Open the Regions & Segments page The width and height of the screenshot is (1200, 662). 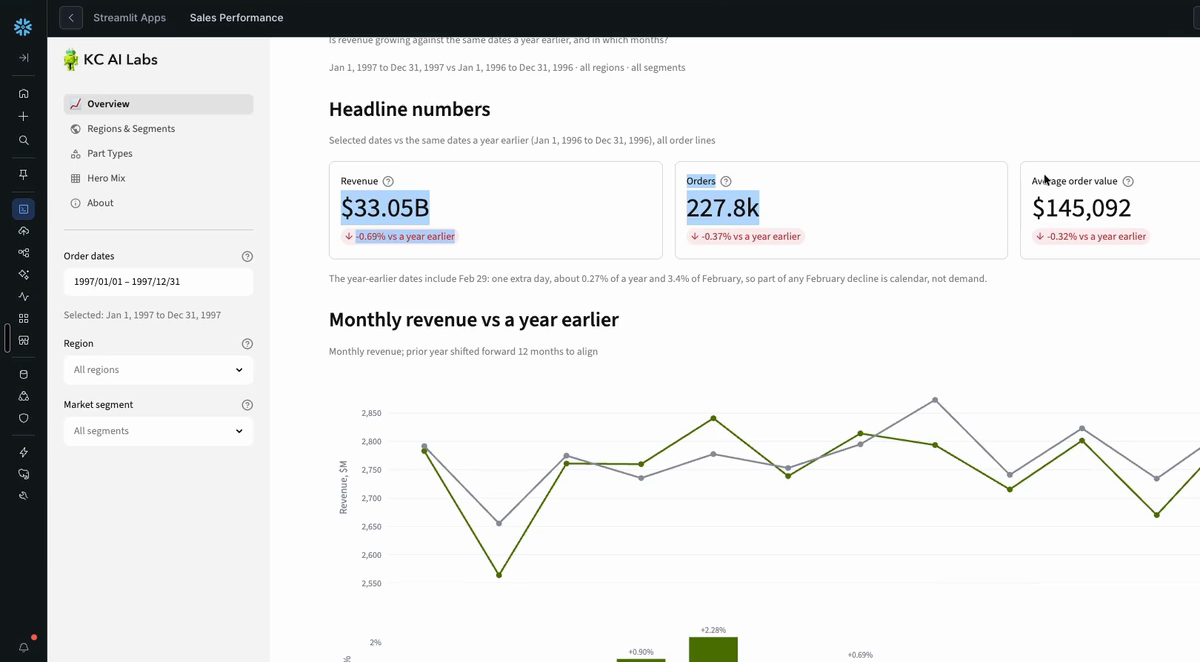[158, 129]
